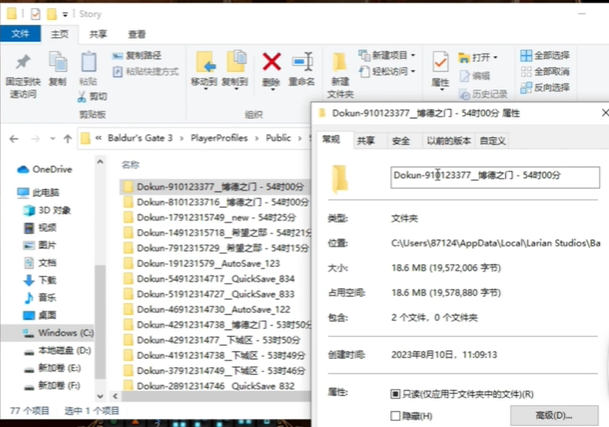Image resolution: width=609 pixels, height=427 pixels.
Task: Switch to Home (主页) ribbon tab
Action: click(59, 34)
